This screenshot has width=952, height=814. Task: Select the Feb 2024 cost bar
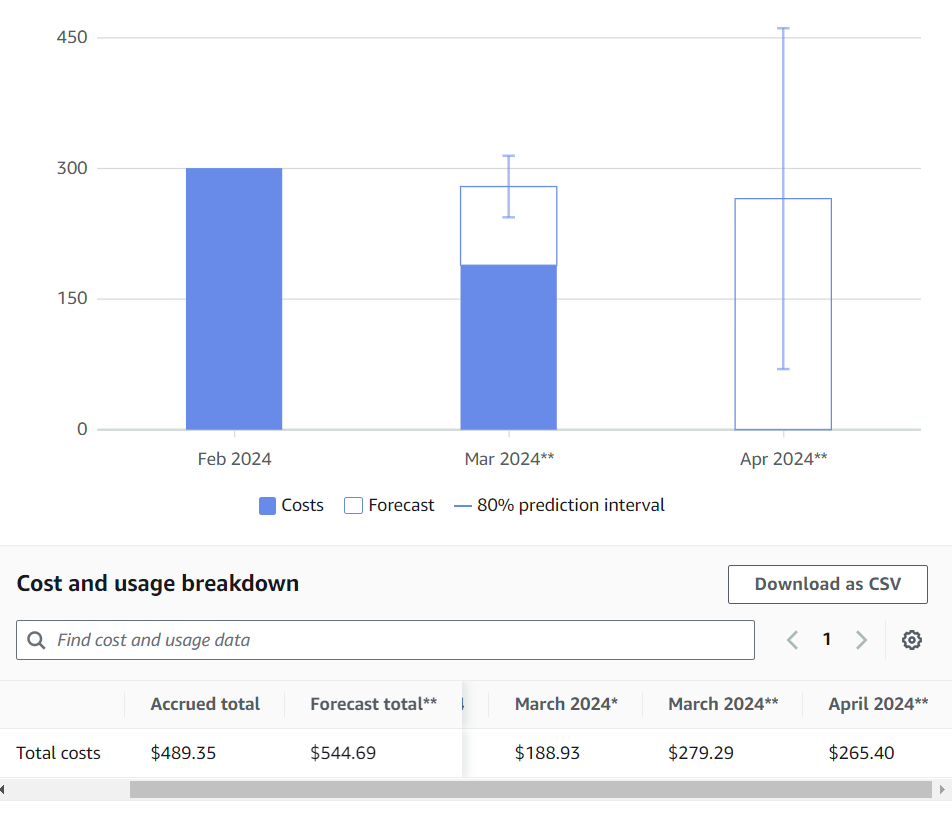[234, 300]
